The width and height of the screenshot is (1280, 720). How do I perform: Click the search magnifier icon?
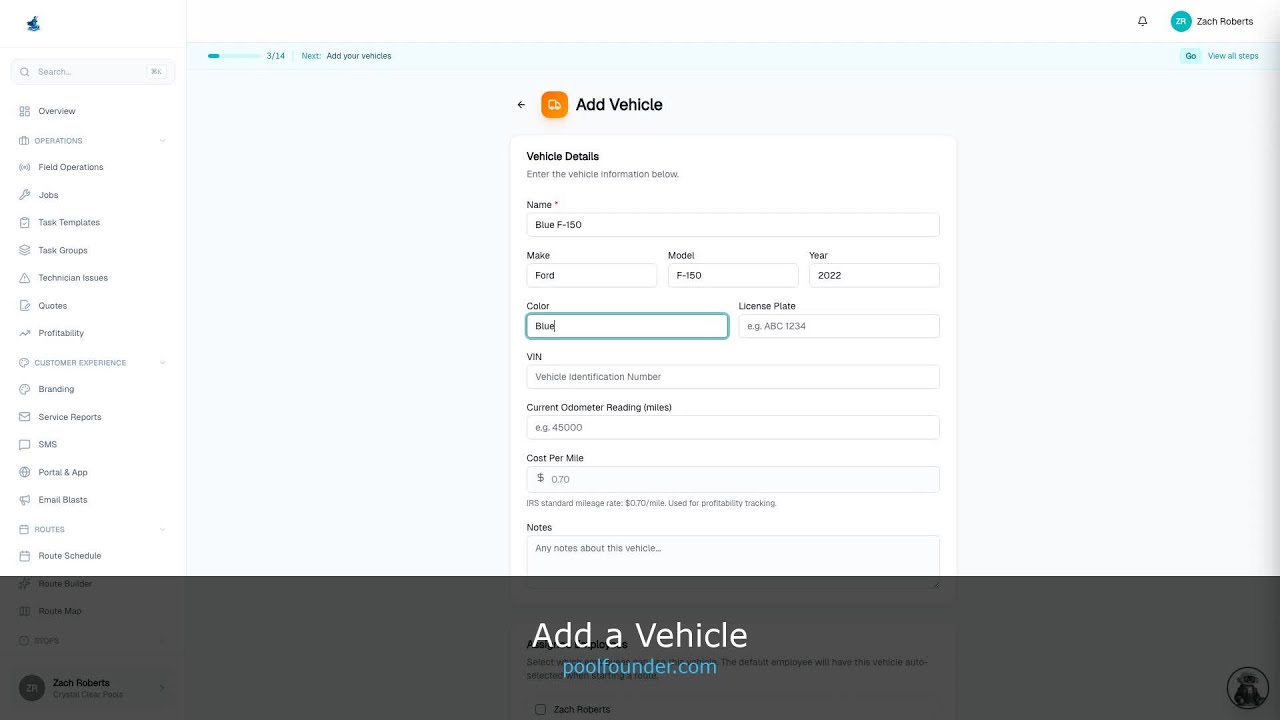(x=25, y=72)
